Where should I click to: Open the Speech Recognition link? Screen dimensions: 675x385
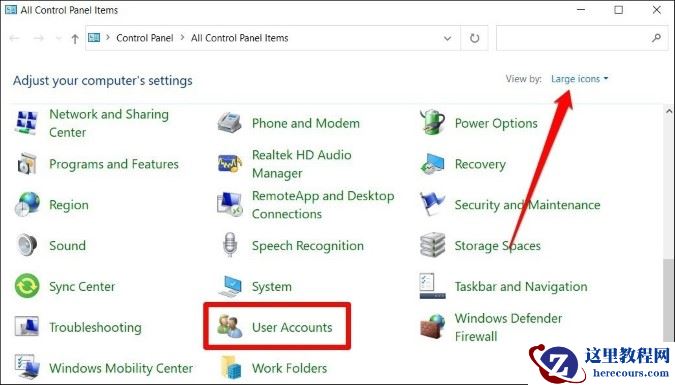307,246
